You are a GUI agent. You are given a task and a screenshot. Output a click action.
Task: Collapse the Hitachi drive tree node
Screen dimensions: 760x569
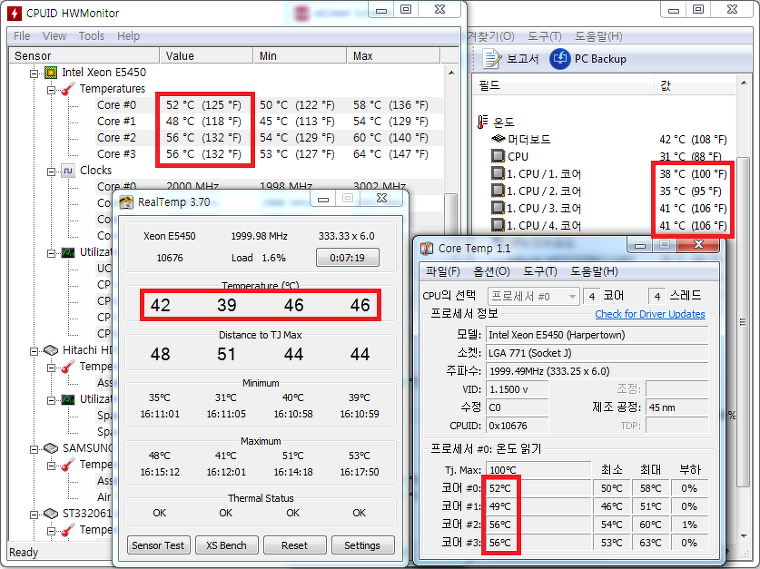tap(34, 351)
